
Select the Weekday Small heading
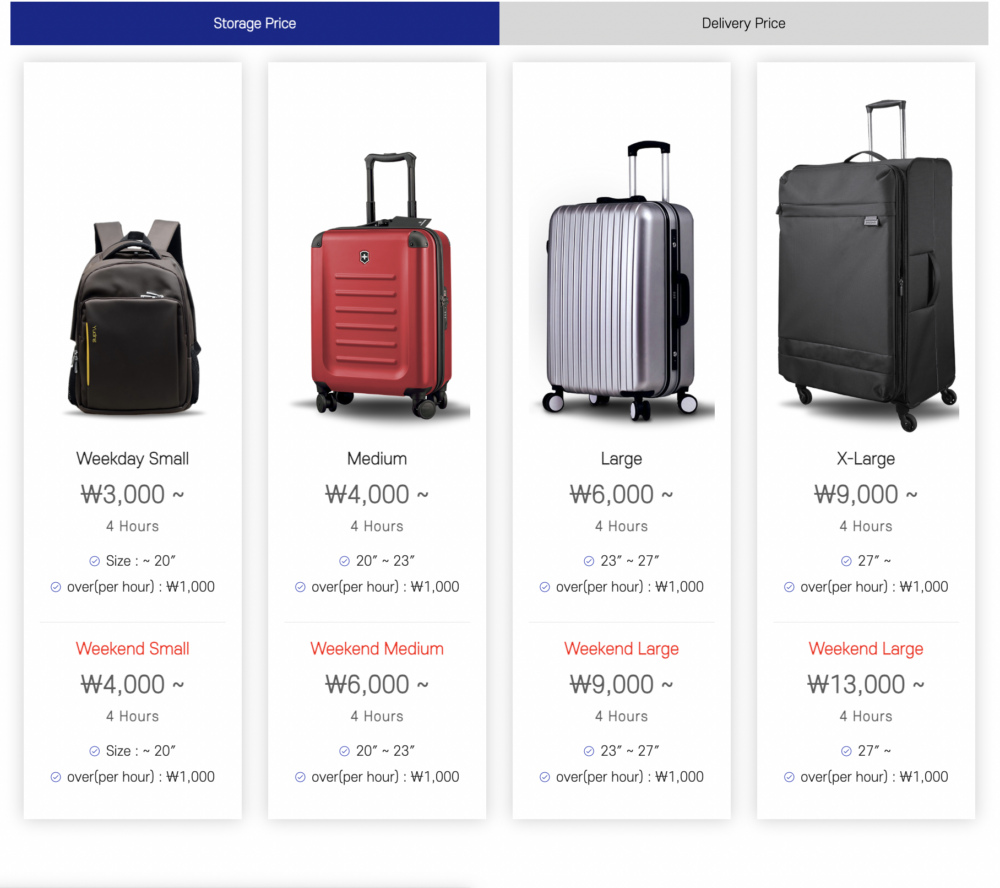tap(133, 459)
